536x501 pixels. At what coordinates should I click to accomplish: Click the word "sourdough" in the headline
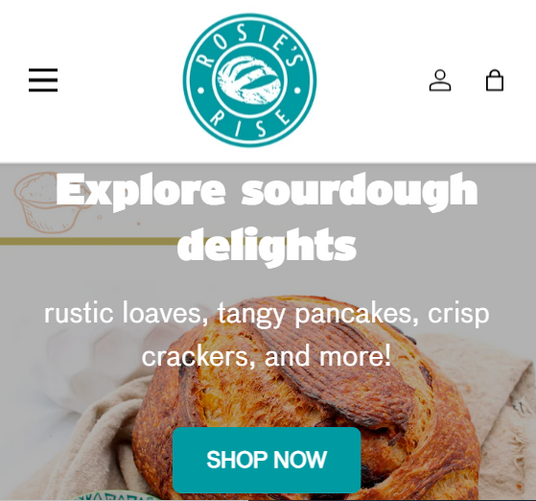(359, 191)
